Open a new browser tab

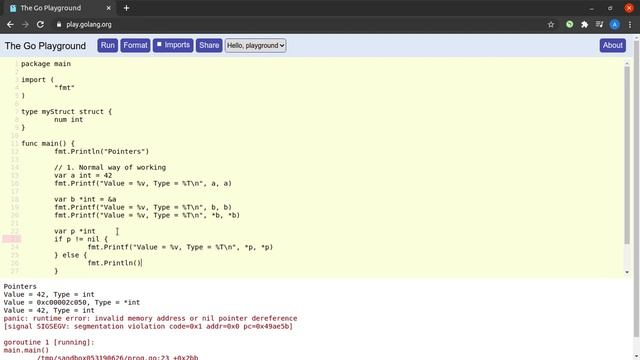click(x=127, y=8)
